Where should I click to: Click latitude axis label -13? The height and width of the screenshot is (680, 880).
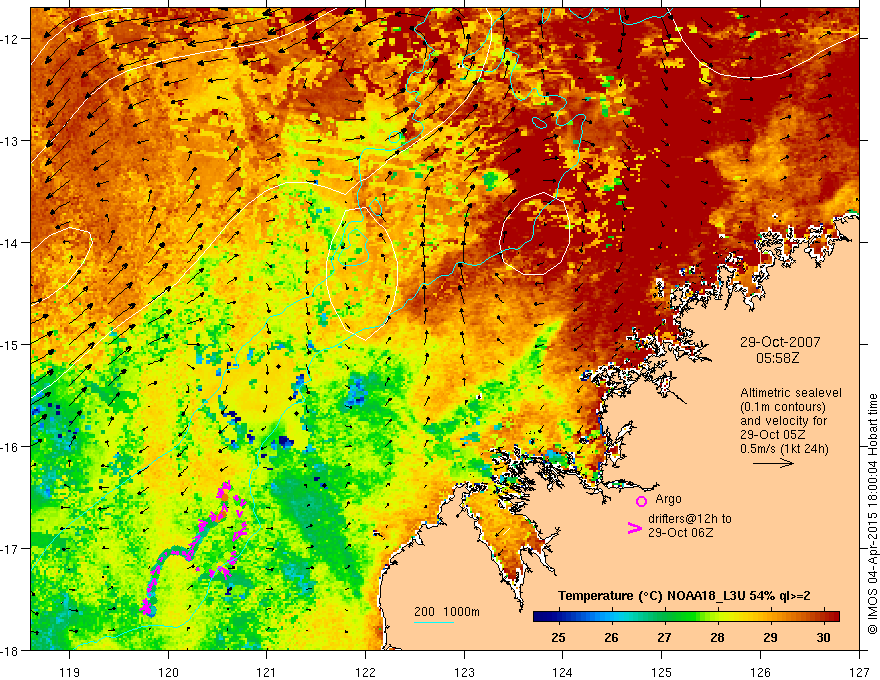point(11,141)
